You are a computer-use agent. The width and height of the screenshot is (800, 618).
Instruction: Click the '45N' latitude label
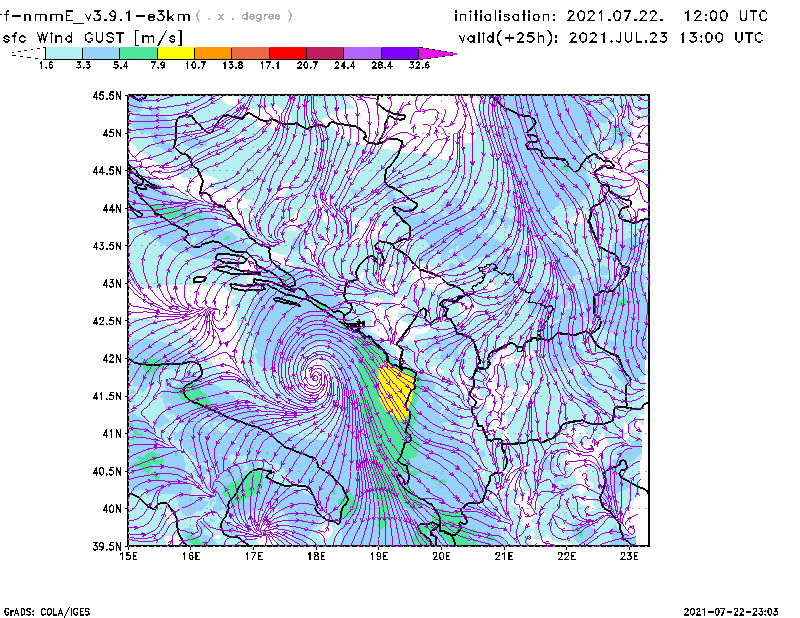112,133
